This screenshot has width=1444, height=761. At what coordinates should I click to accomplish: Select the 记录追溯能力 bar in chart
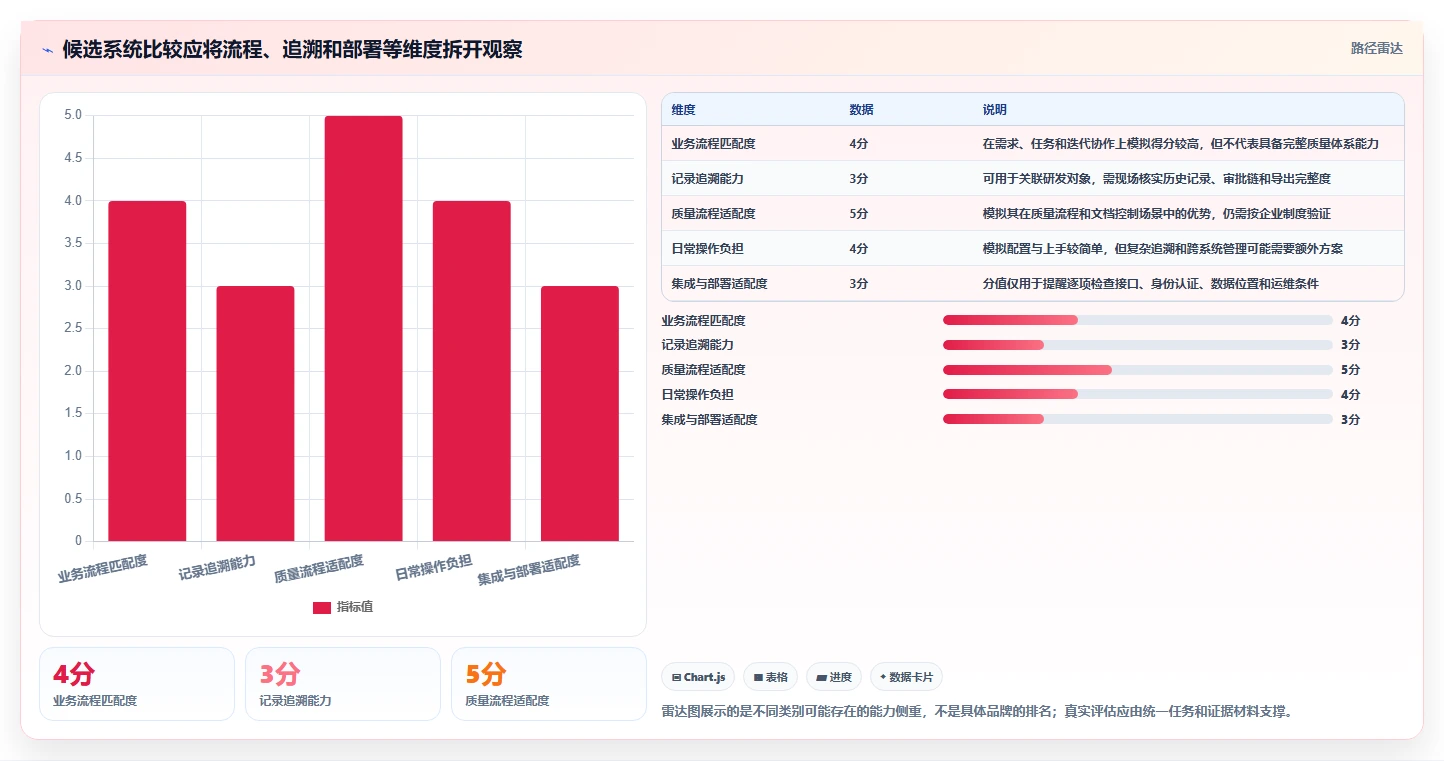pos(255,414)
